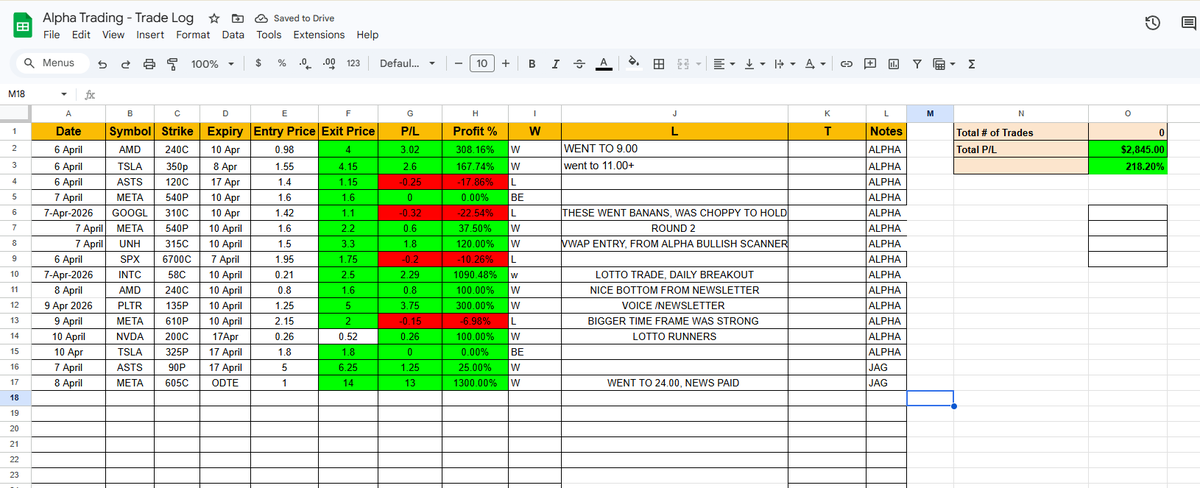Open the Edit menu
1200x488 pixels.
point(83,34)
